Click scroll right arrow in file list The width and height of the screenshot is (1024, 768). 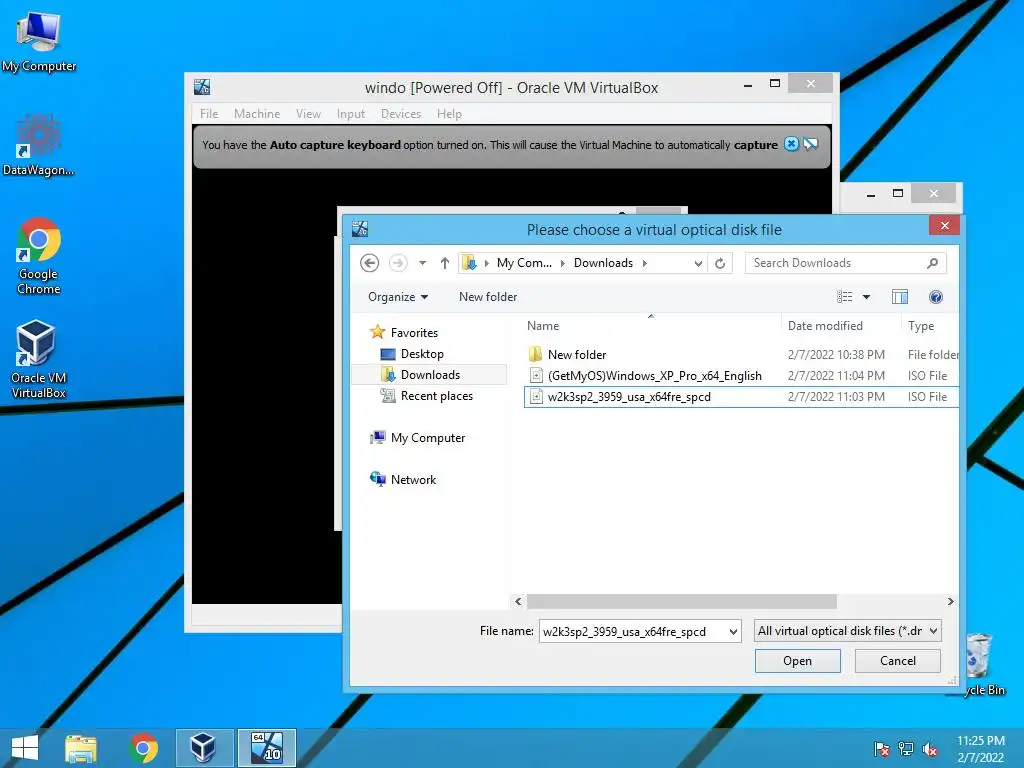click(950, 601)
